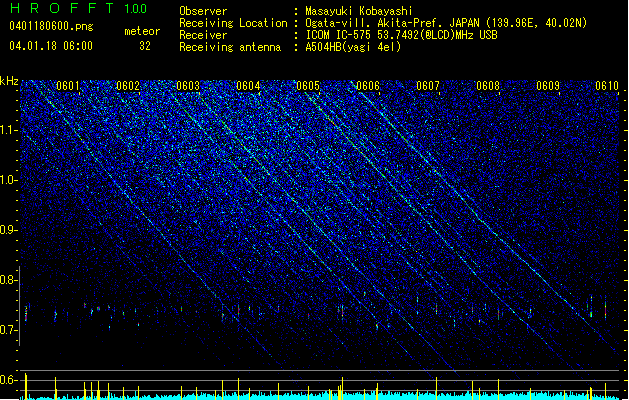The width and height of the screenshot is (629, 400).
Task: Click the 1.0 kHz frequency label
Action: (9, 180)
